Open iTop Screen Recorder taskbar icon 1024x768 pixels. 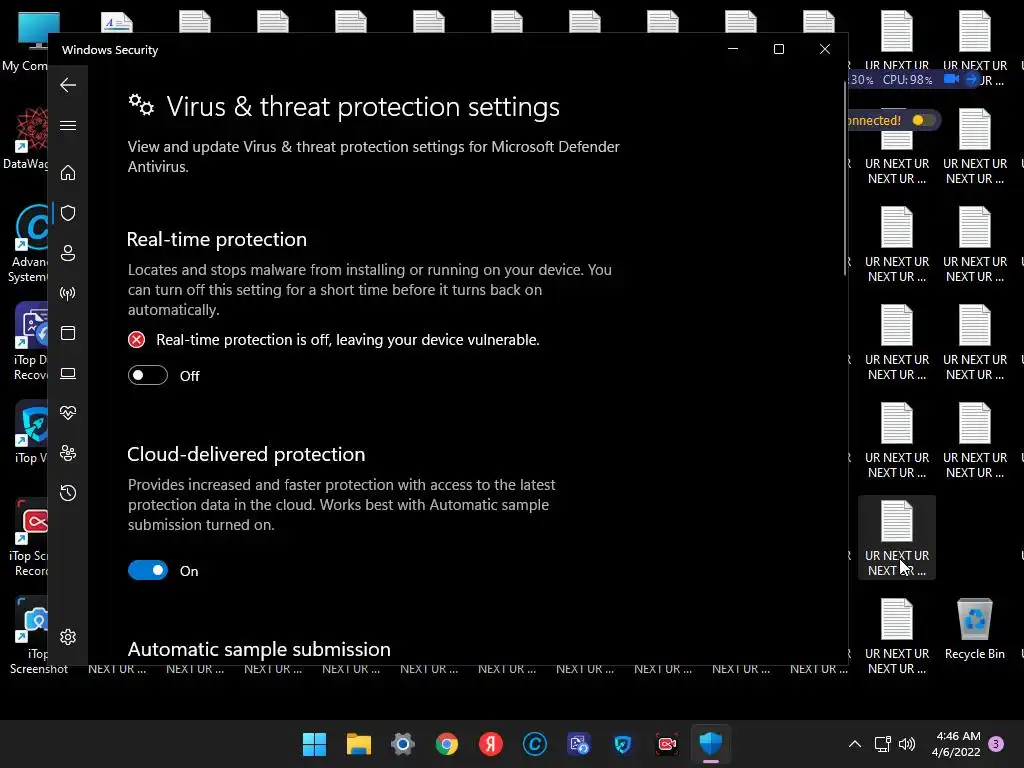667,744
